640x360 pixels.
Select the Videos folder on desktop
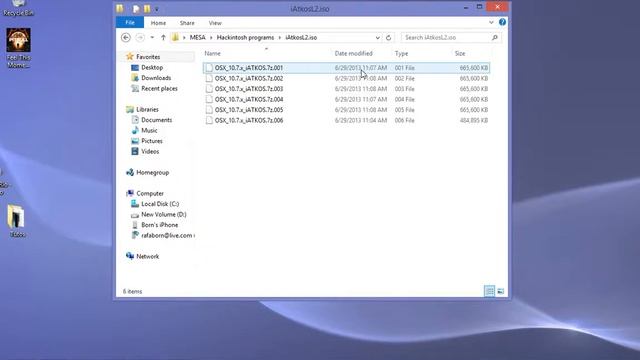coord(17,221)
